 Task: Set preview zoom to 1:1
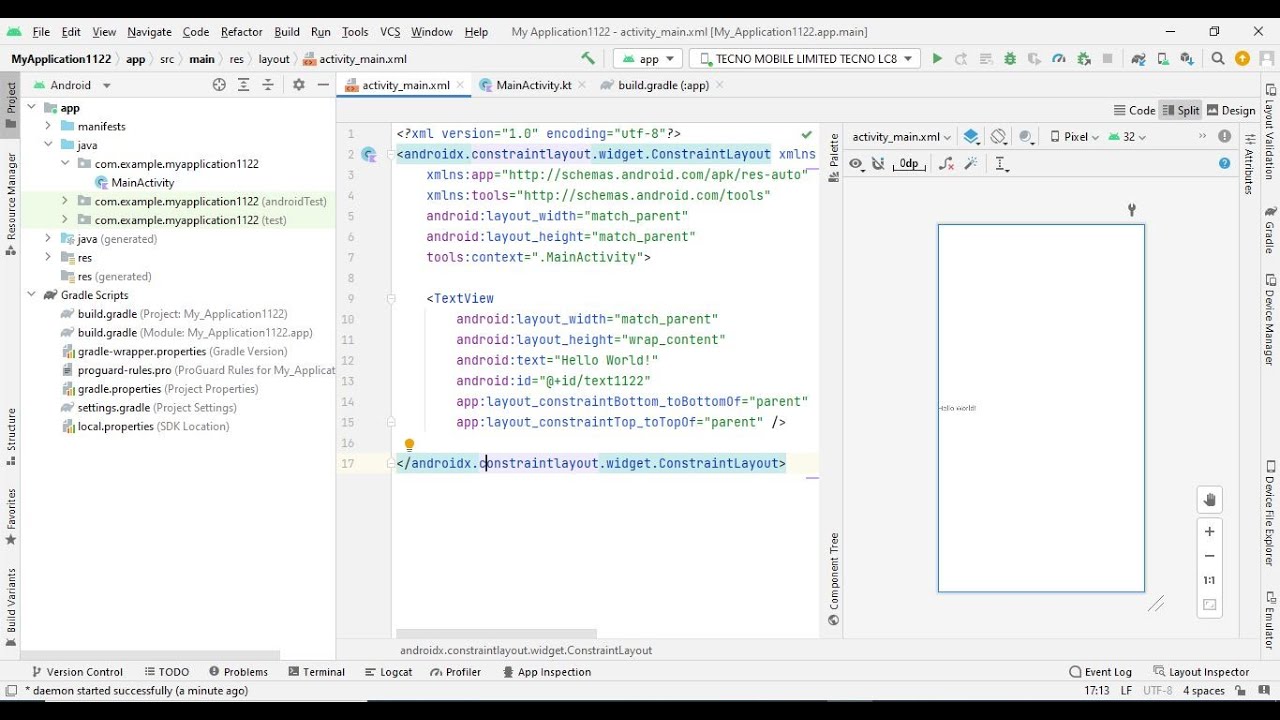(x=1210, y=580)
